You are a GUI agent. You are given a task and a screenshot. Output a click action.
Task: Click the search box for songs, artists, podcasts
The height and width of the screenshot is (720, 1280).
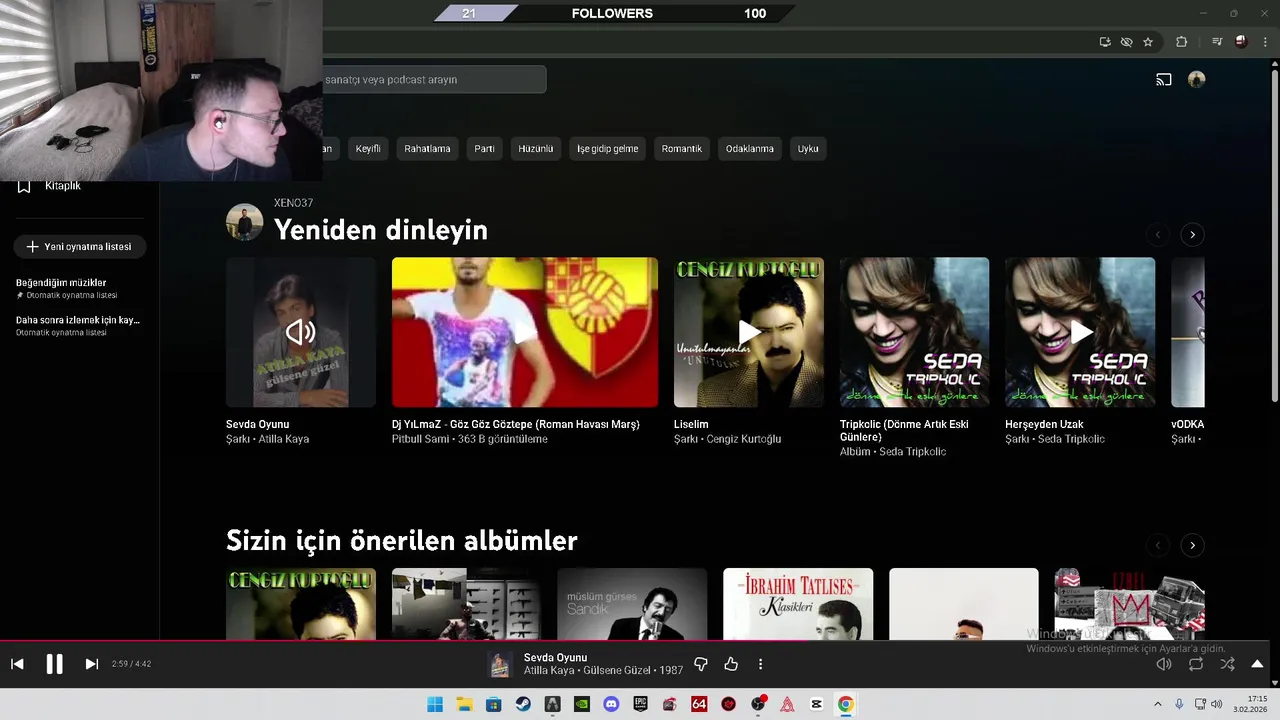pyautogui.click(x=434, y=80)
